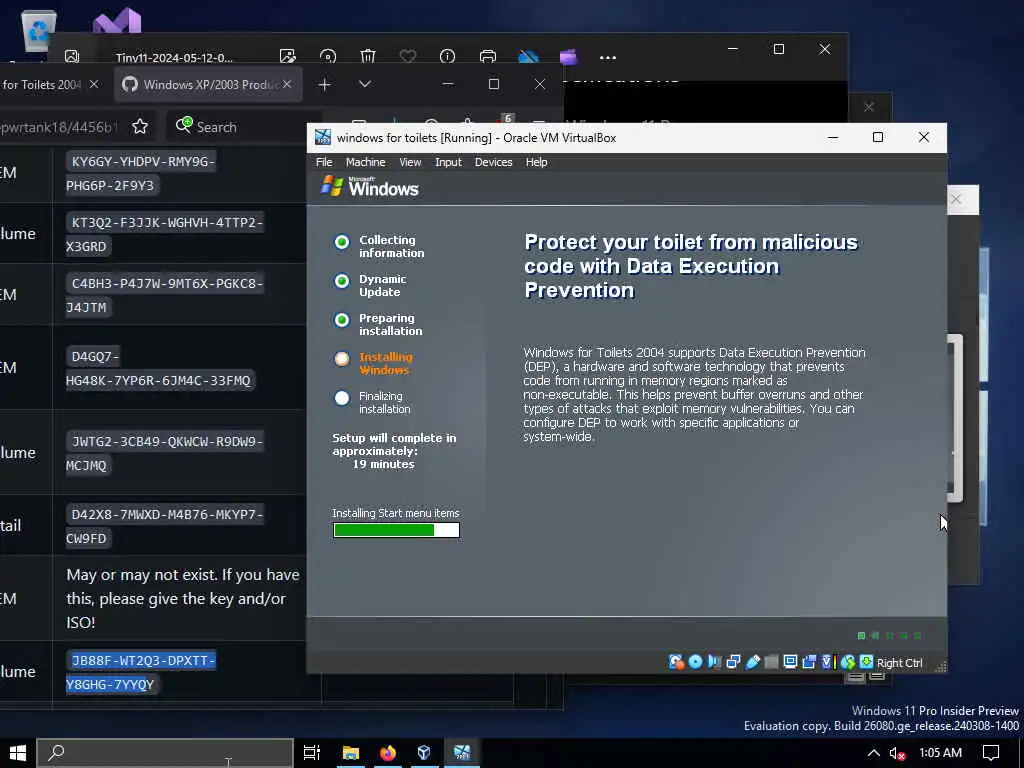Click the USB devices icon in VirtualBox status bar
This screenshot has height=768, width=1024.
tap(752, 662)
